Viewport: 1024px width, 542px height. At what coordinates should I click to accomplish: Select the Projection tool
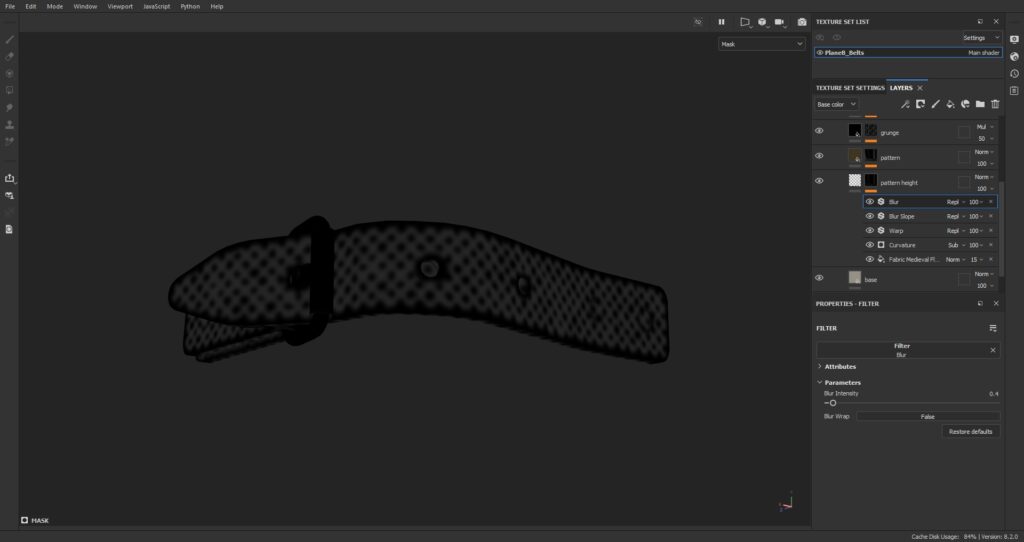tap(9, 73)
